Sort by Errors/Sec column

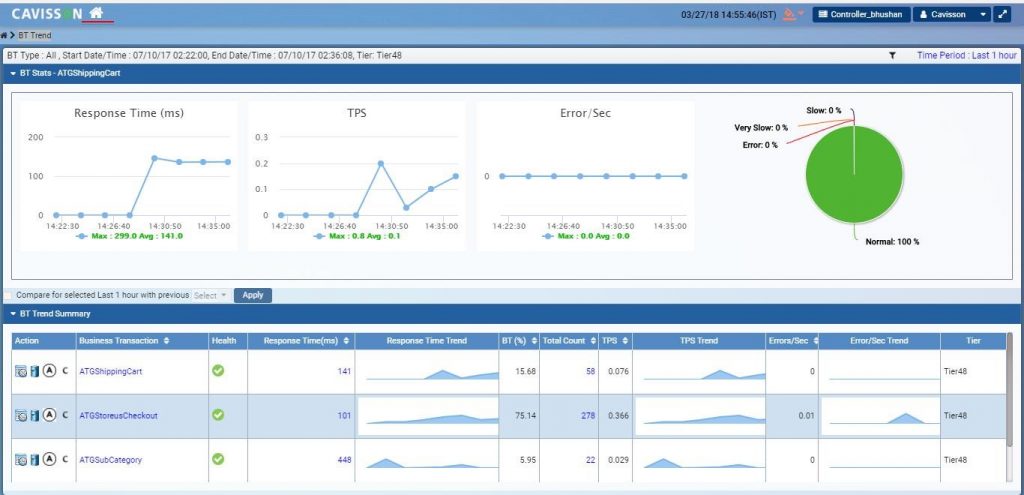click(x=815, y=341)
